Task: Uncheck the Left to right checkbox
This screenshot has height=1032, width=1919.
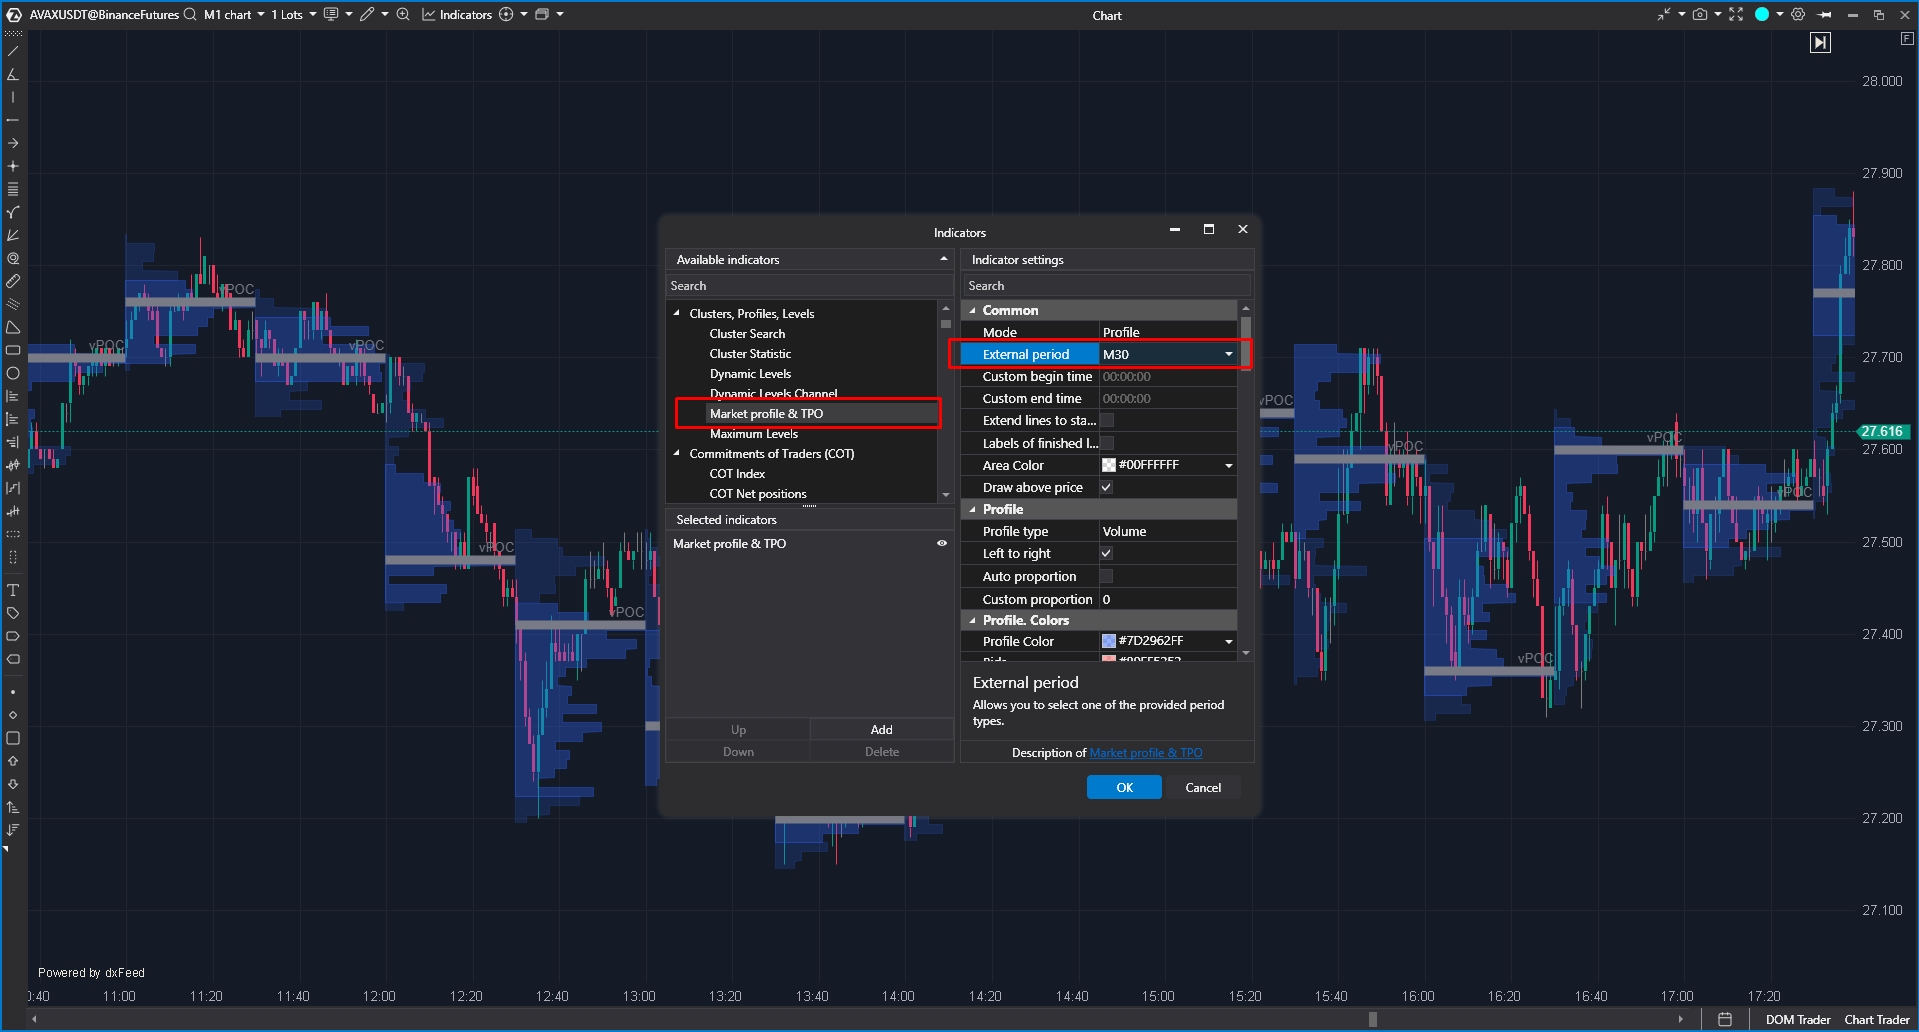Action: [x=1106, y=553]
